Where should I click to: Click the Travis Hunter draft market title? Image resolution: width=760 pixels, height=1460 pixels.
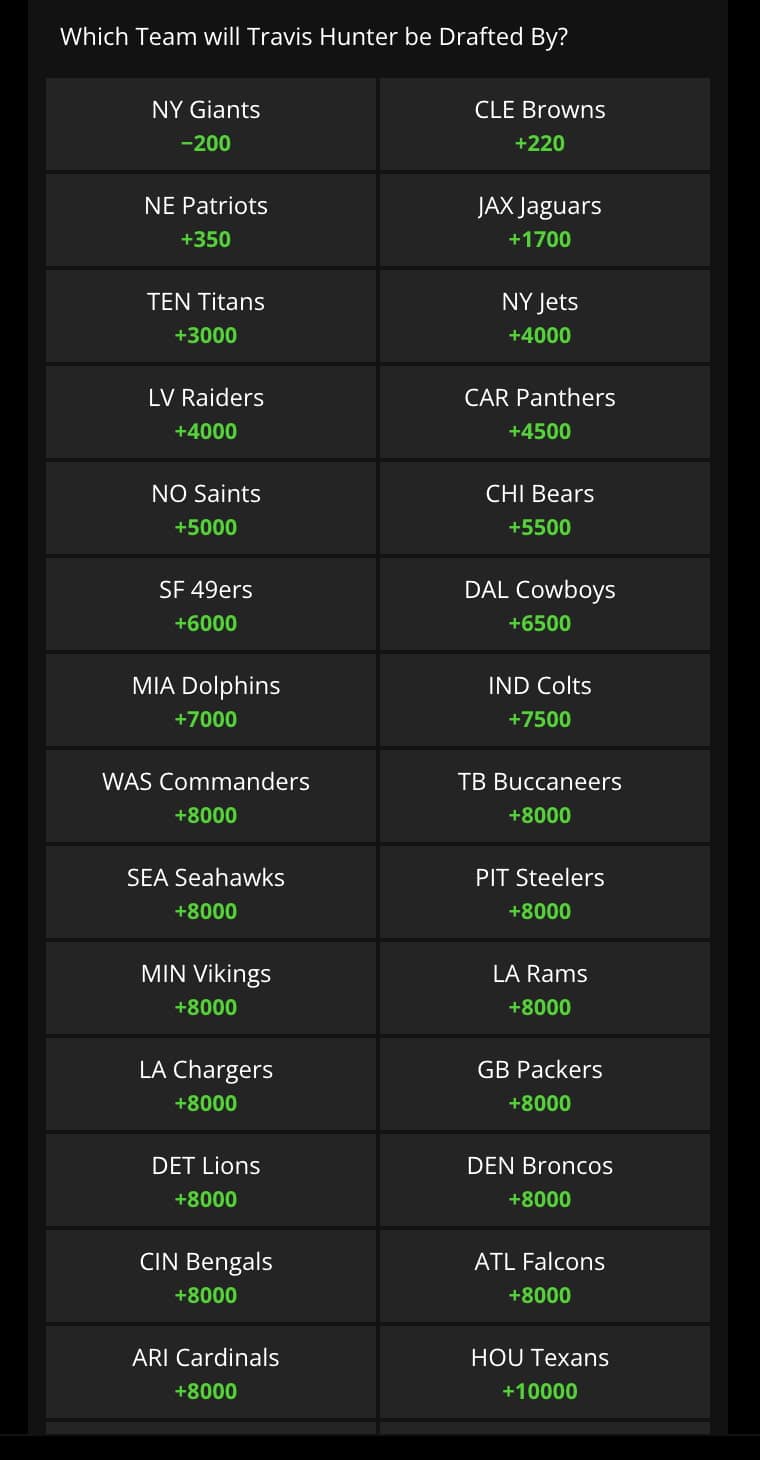pos(314,37)
